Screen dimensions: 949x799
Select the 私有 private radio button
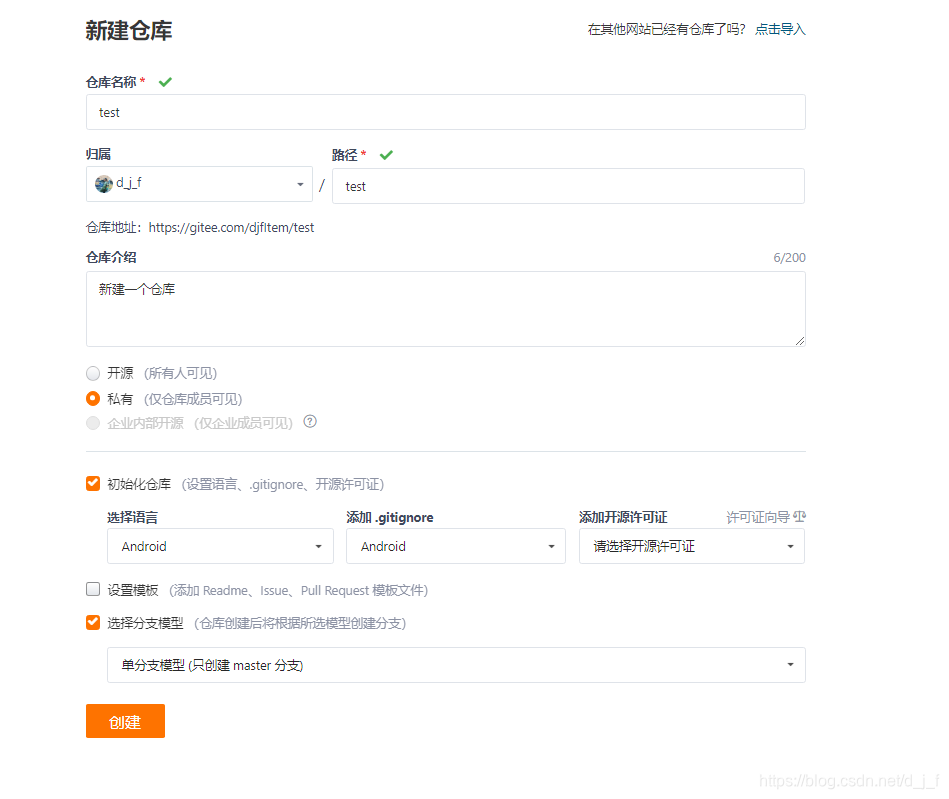93,398
